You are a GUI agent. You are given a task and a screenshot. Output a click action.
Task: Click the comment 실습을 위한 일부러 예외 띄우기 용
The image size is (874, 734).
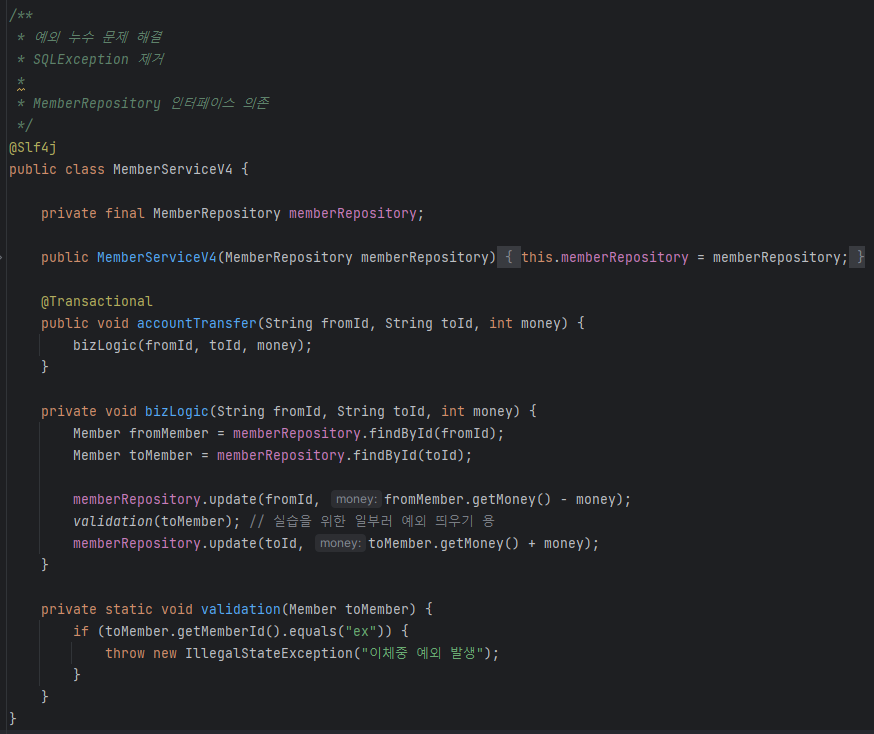coord(372,521)
